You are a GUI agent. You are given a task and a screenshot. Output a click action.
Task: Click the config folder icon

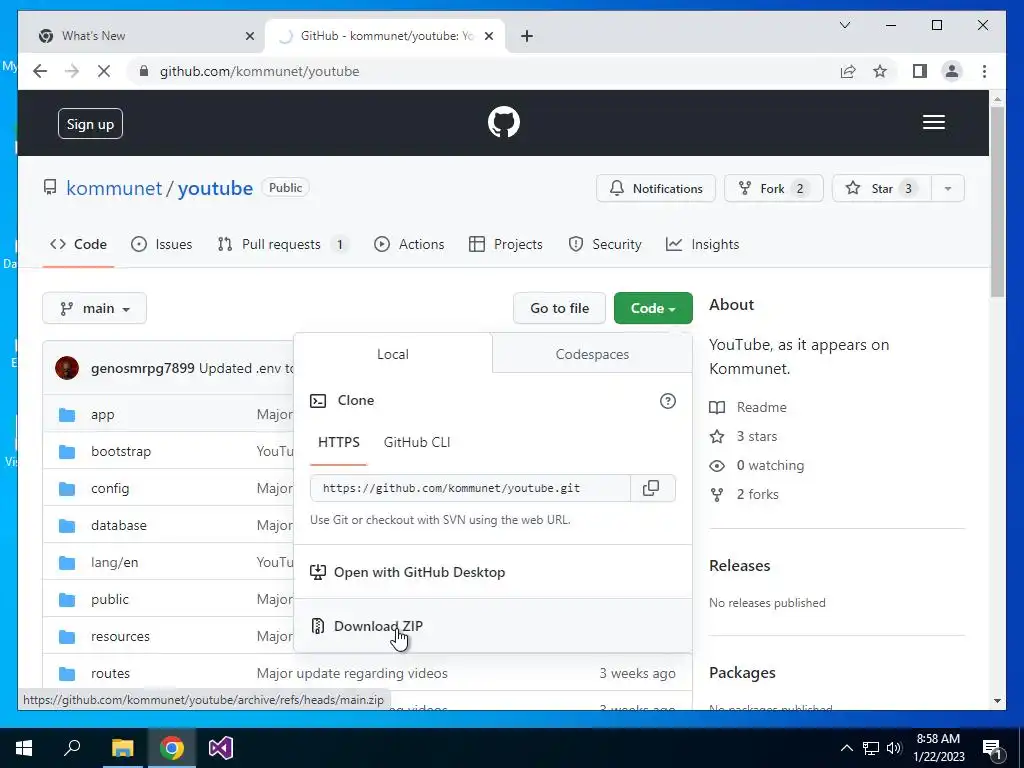coord(67,488)
